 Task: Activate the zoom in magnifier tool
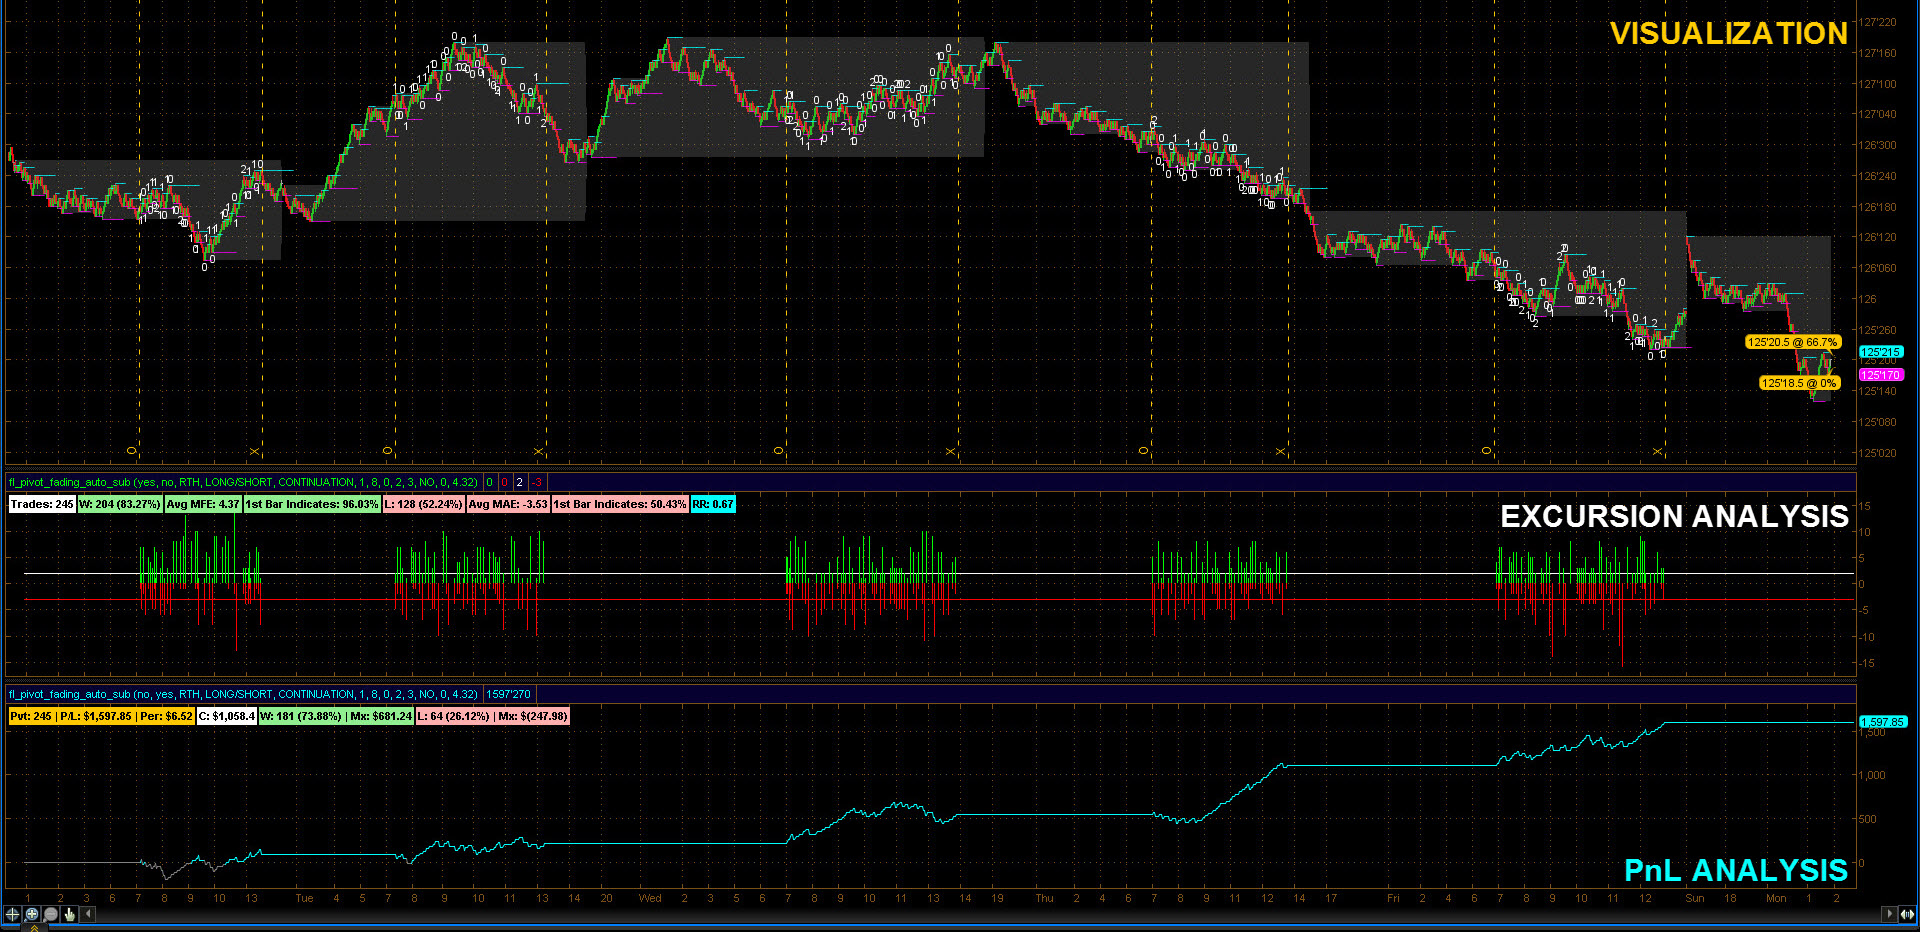pos(32,914)
